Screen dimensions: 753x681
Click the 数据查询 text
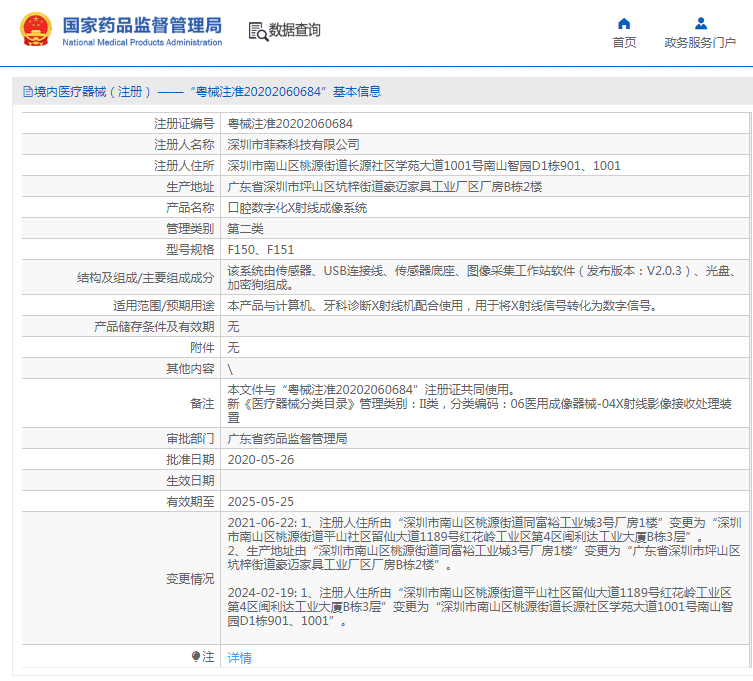(x=294, y=30)
